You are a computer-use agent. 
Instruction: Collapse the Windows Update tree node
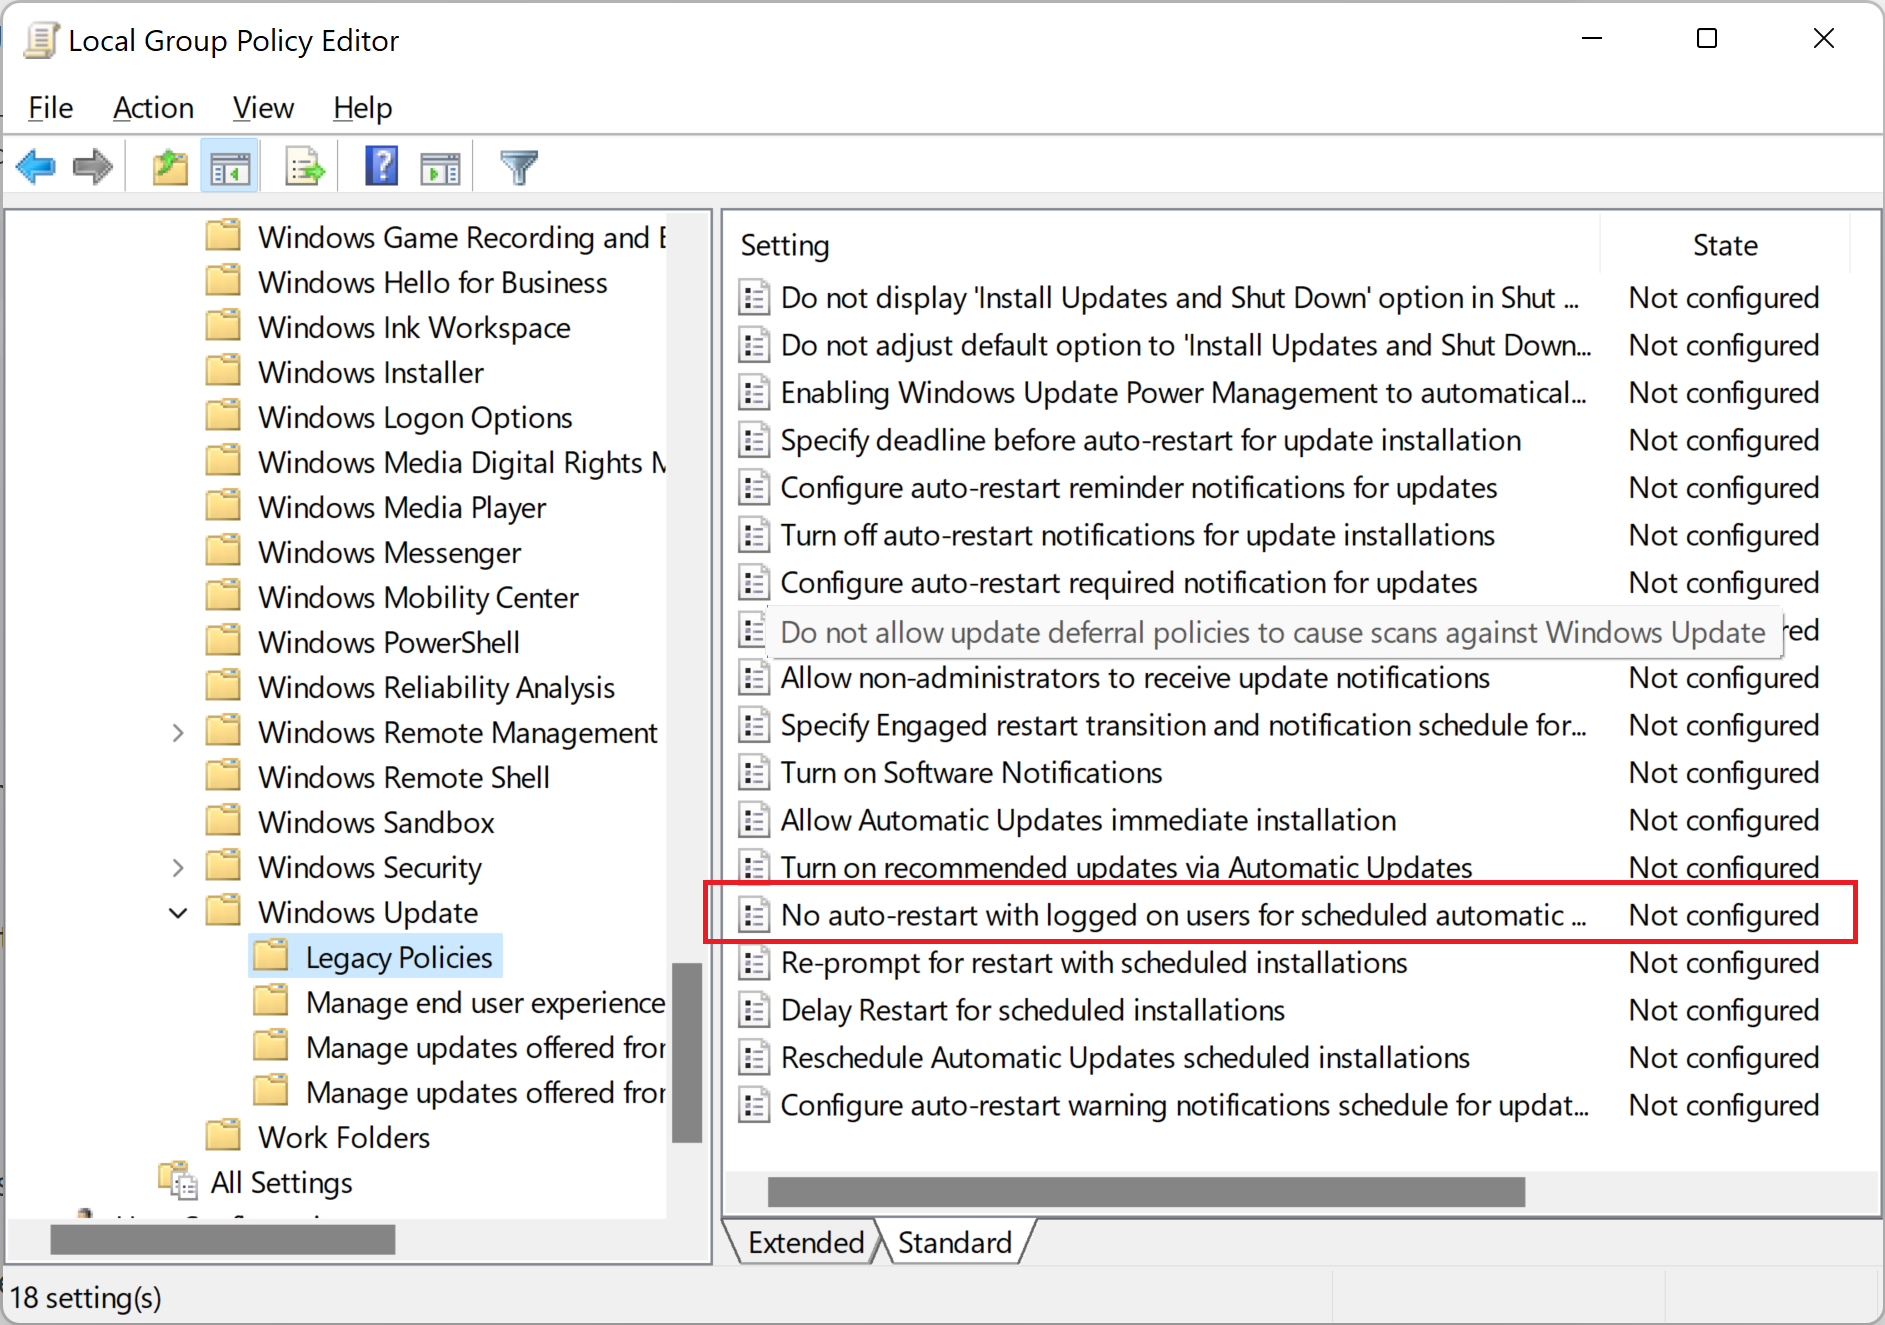pos(178,913)
